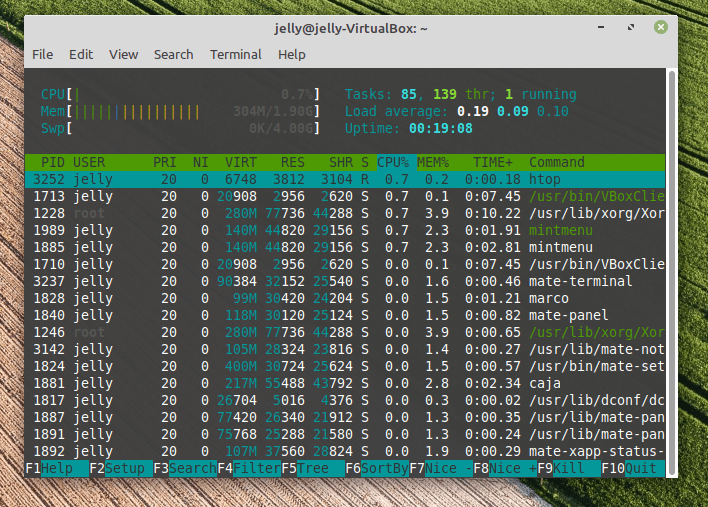Screen dimensions: 708x507
Task: Sort by RES column header
Action: 293,162
